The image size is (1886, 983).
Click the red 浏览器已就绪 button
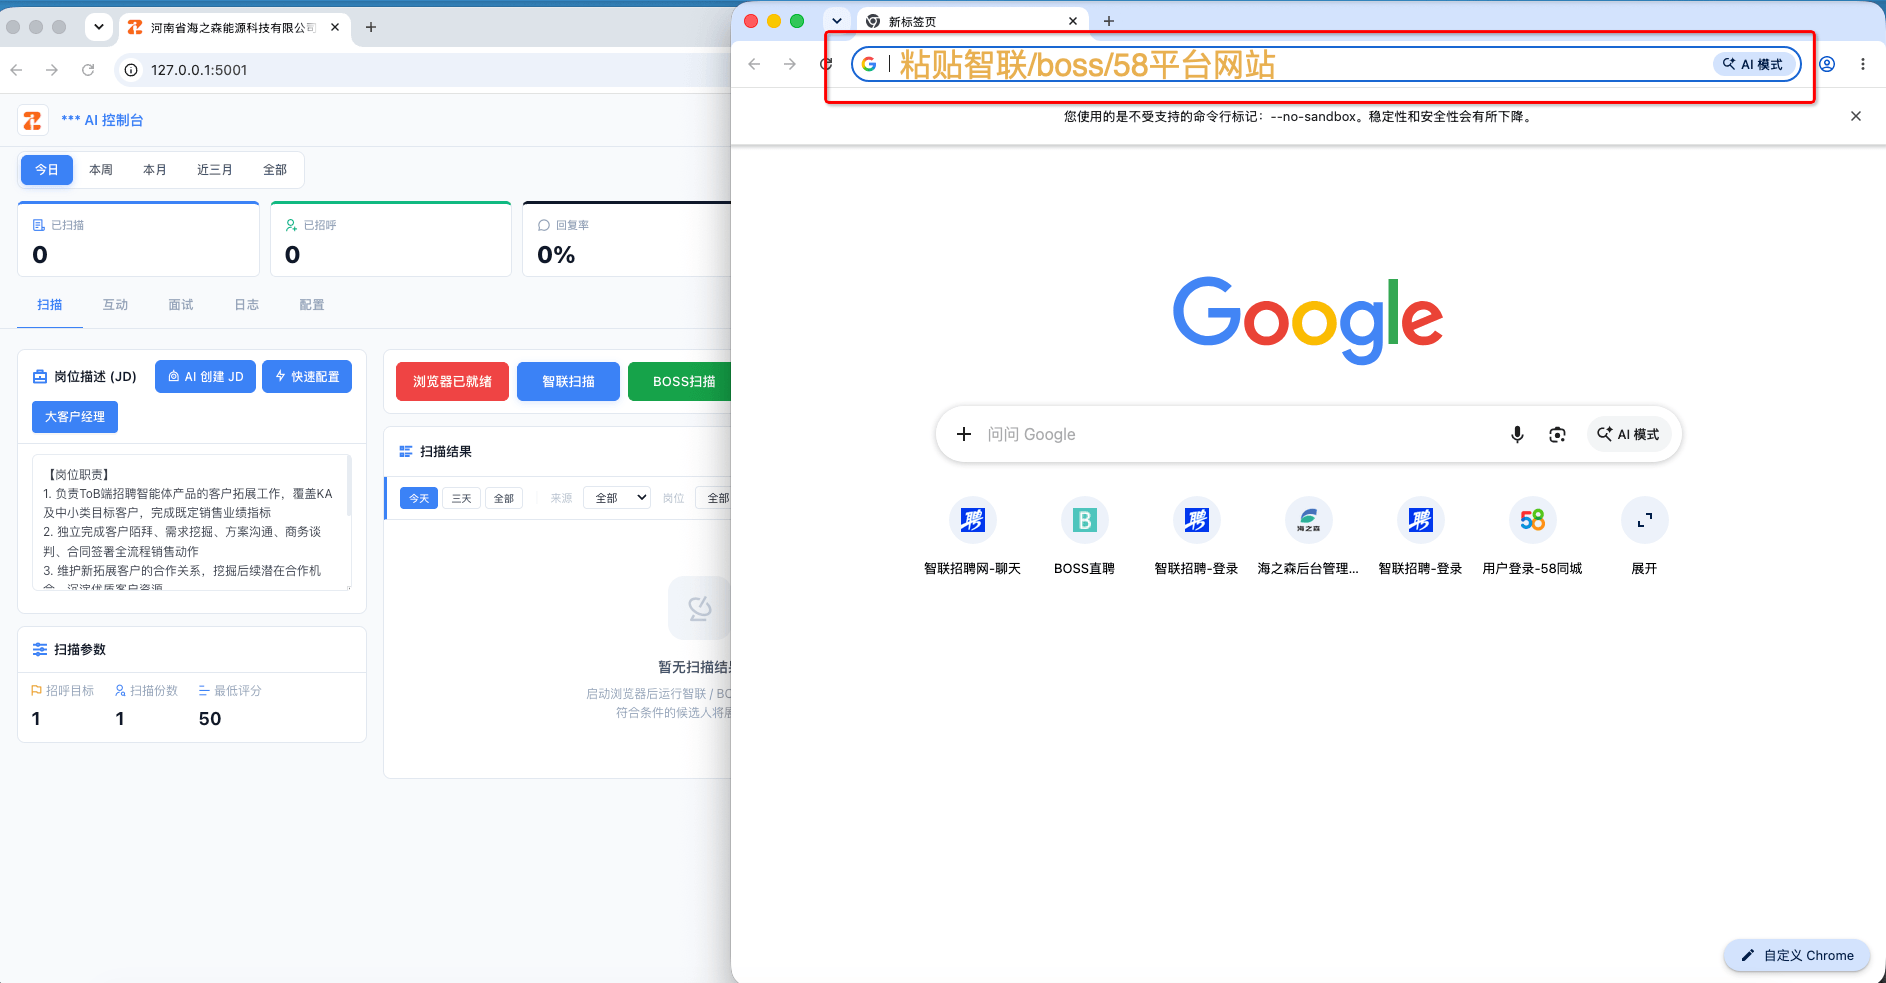click(452, 382)
